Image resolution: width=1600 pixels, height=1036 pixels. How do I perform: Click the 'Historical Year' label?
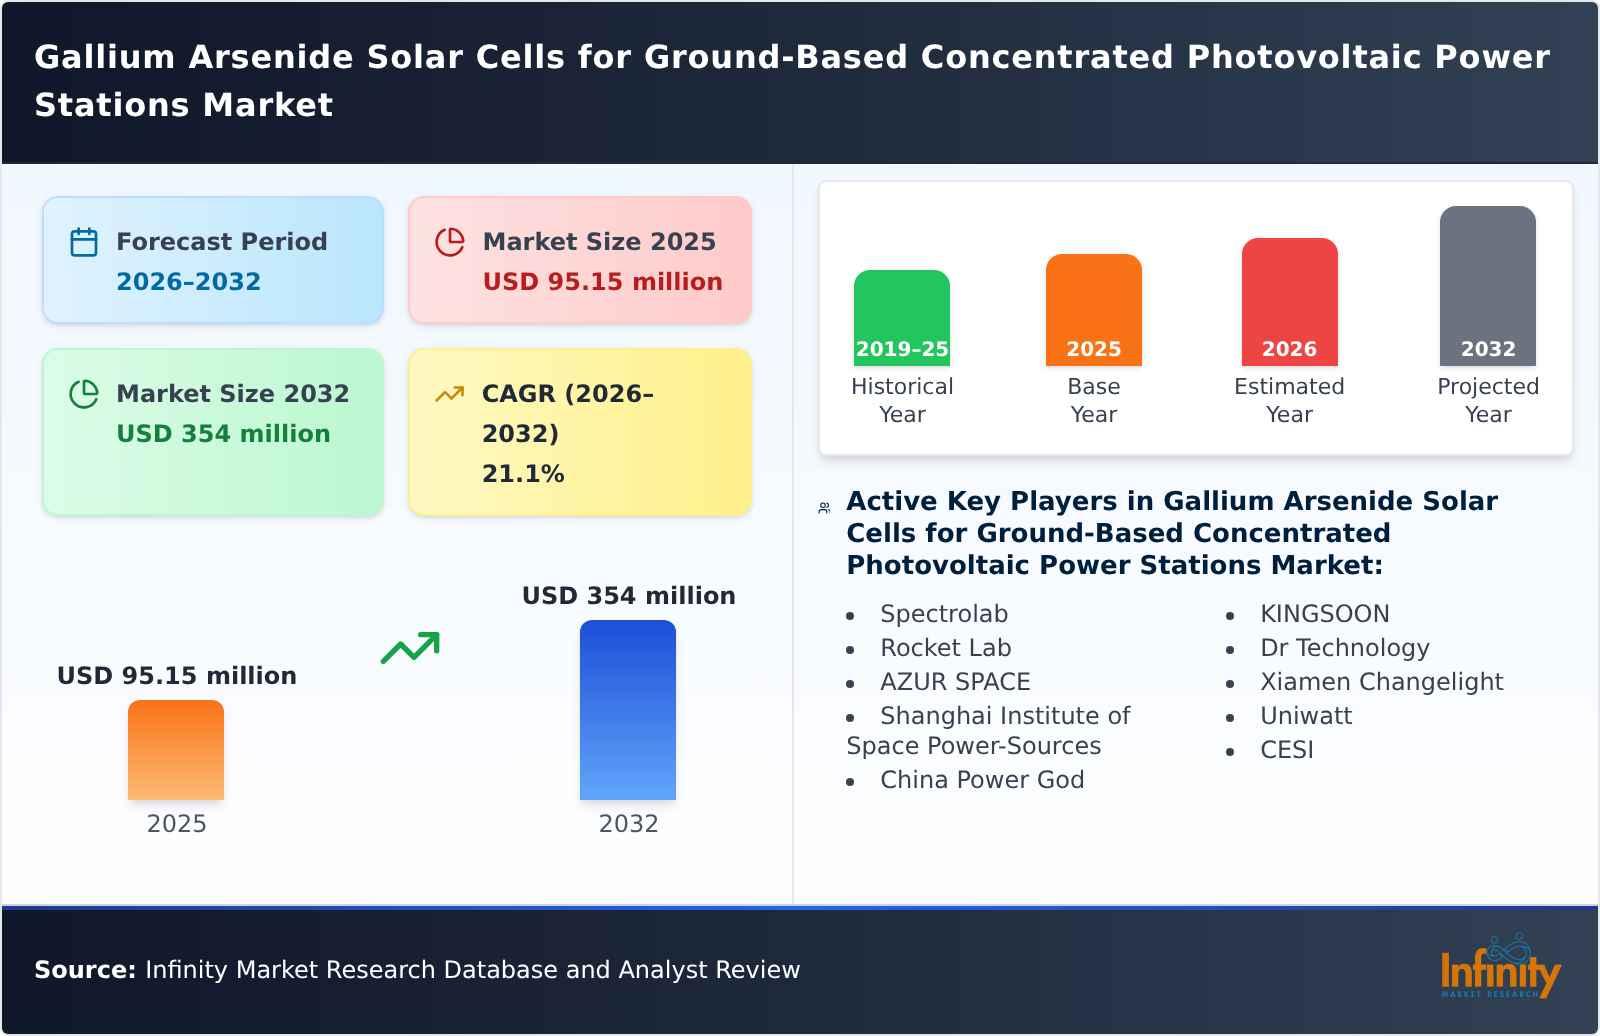(x=902, y=400)
